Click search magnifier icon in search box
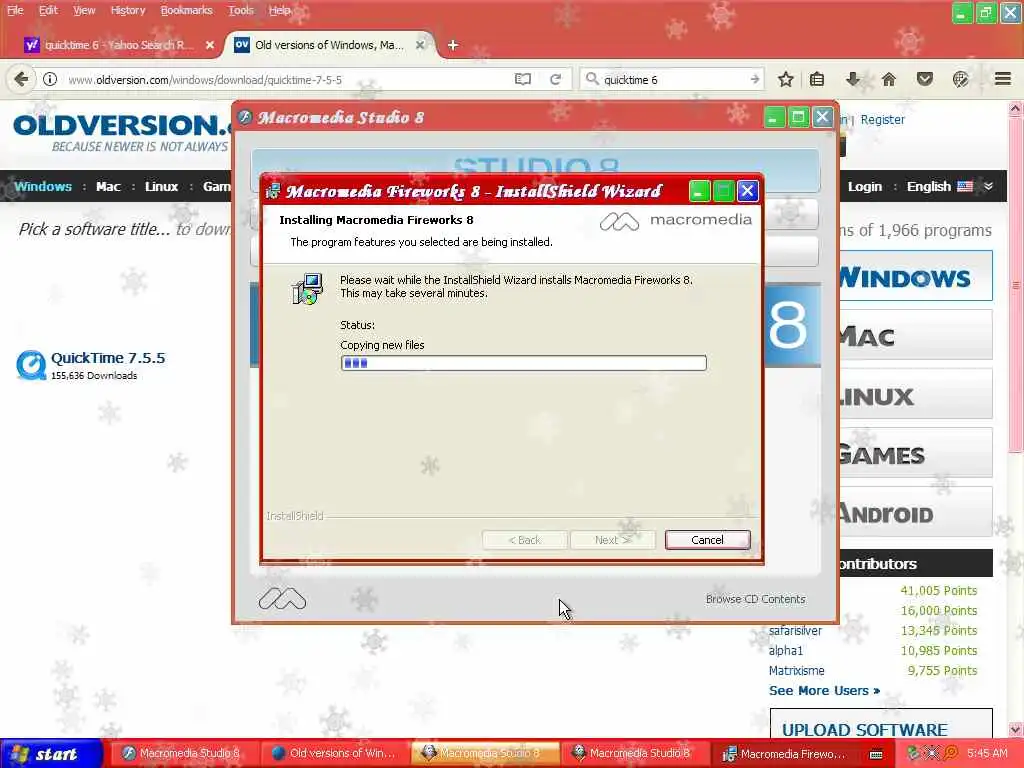 (592, 79)
